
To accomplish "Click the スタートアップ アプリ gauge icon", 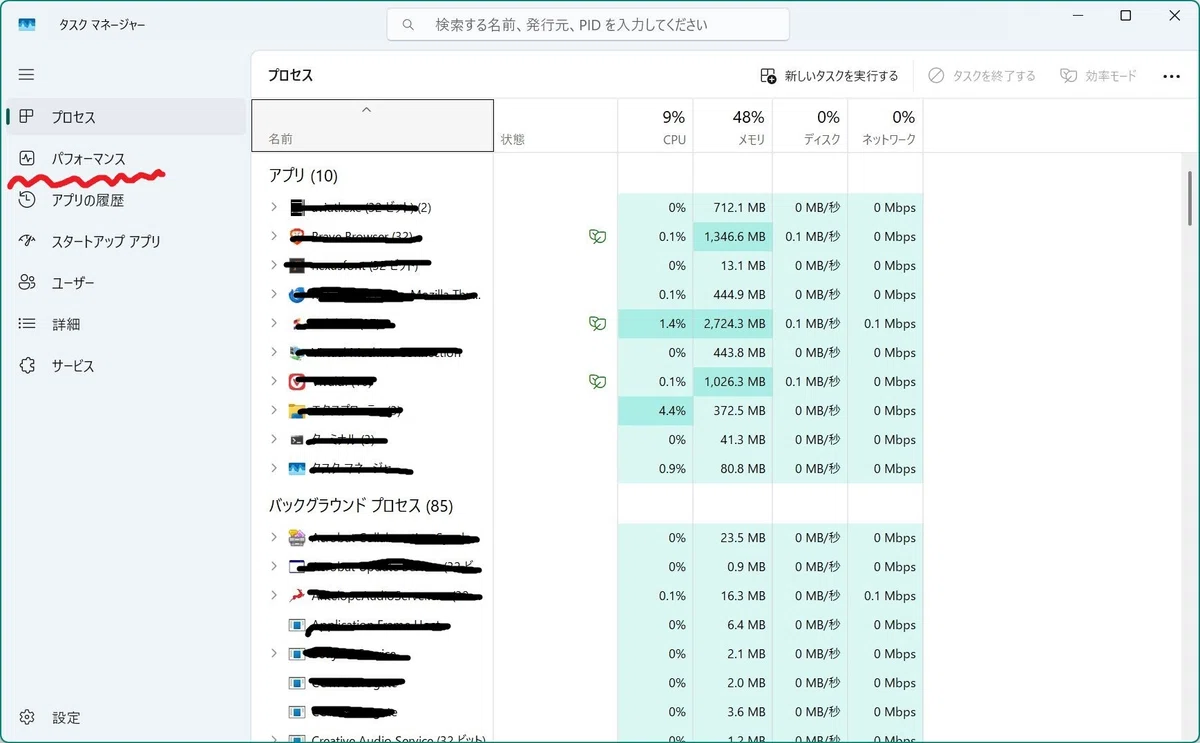I will pos(27,241).
